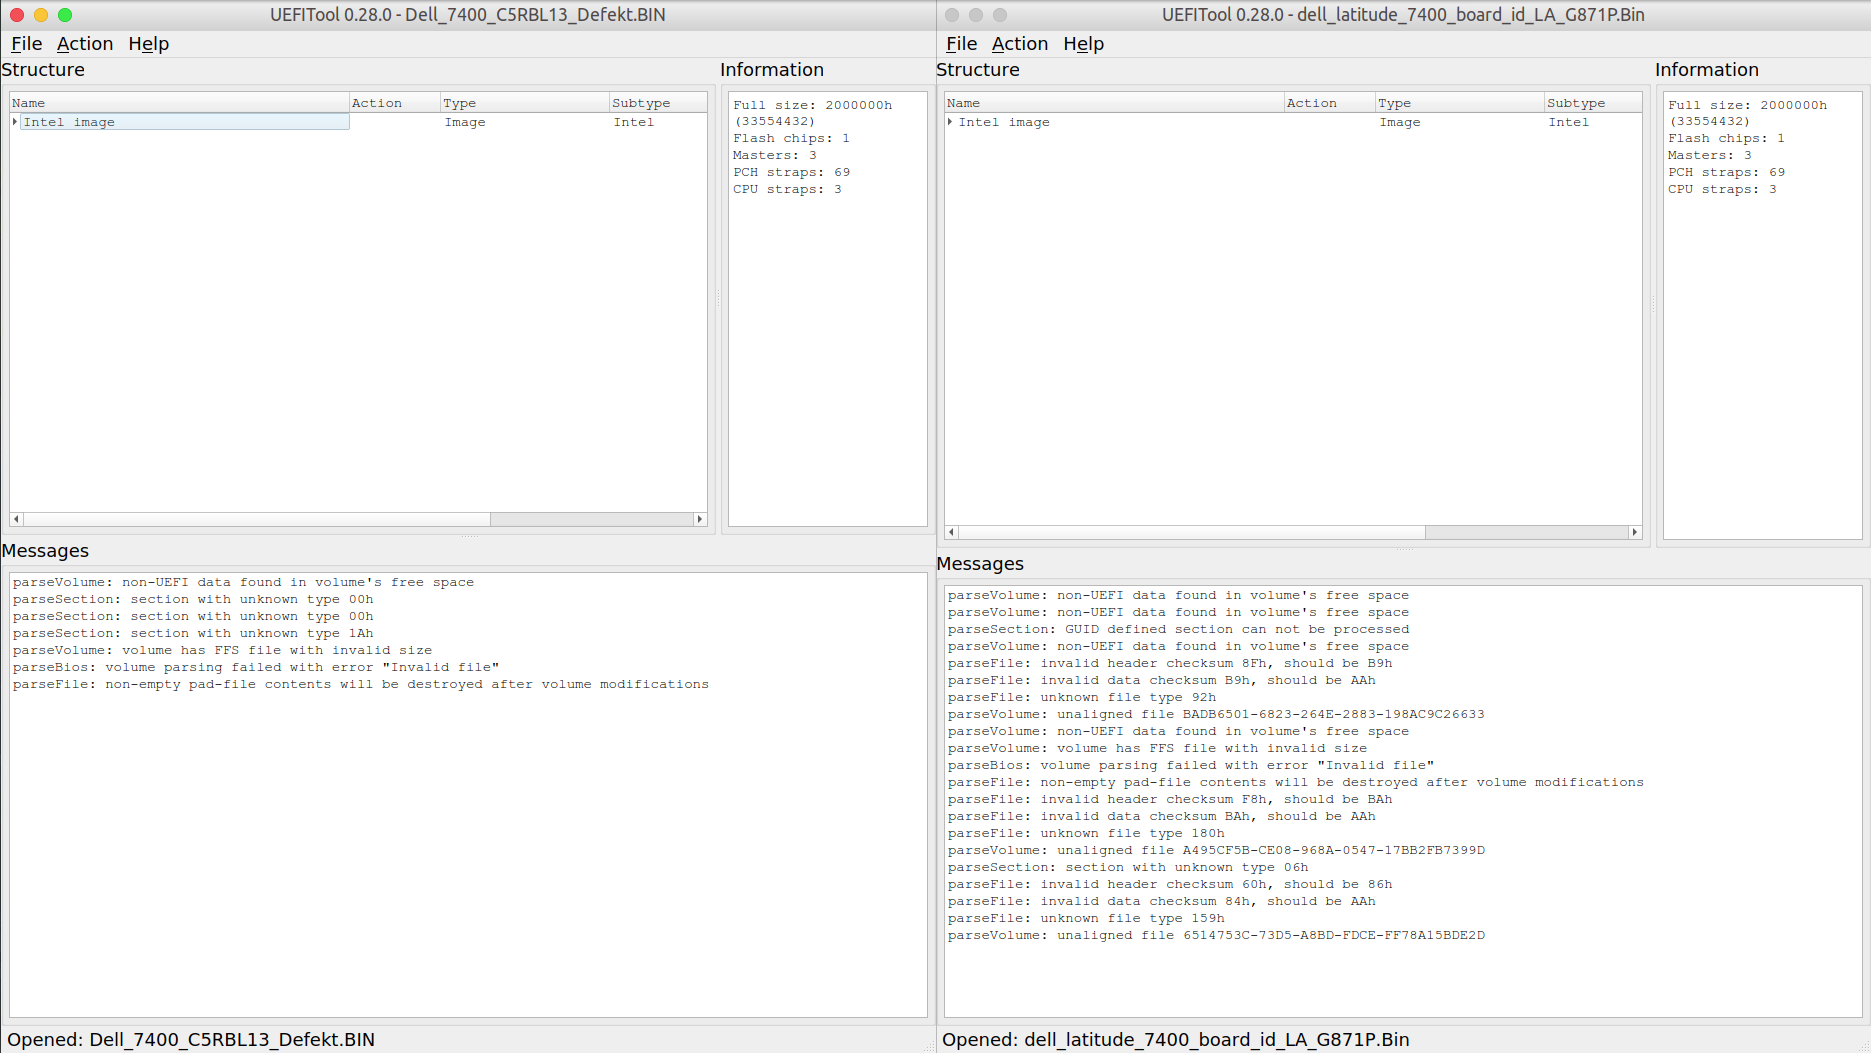Click right scroll arrow in LA_G871P.Bin structure tree
Screen dimensions: 1871x1053
click(1635, 532)
